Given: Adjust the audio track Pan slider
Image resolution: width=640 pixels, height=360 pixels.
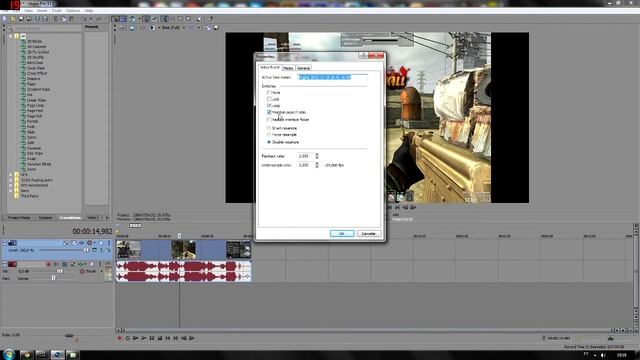Looking at the screenshot, I should (53, 278).
